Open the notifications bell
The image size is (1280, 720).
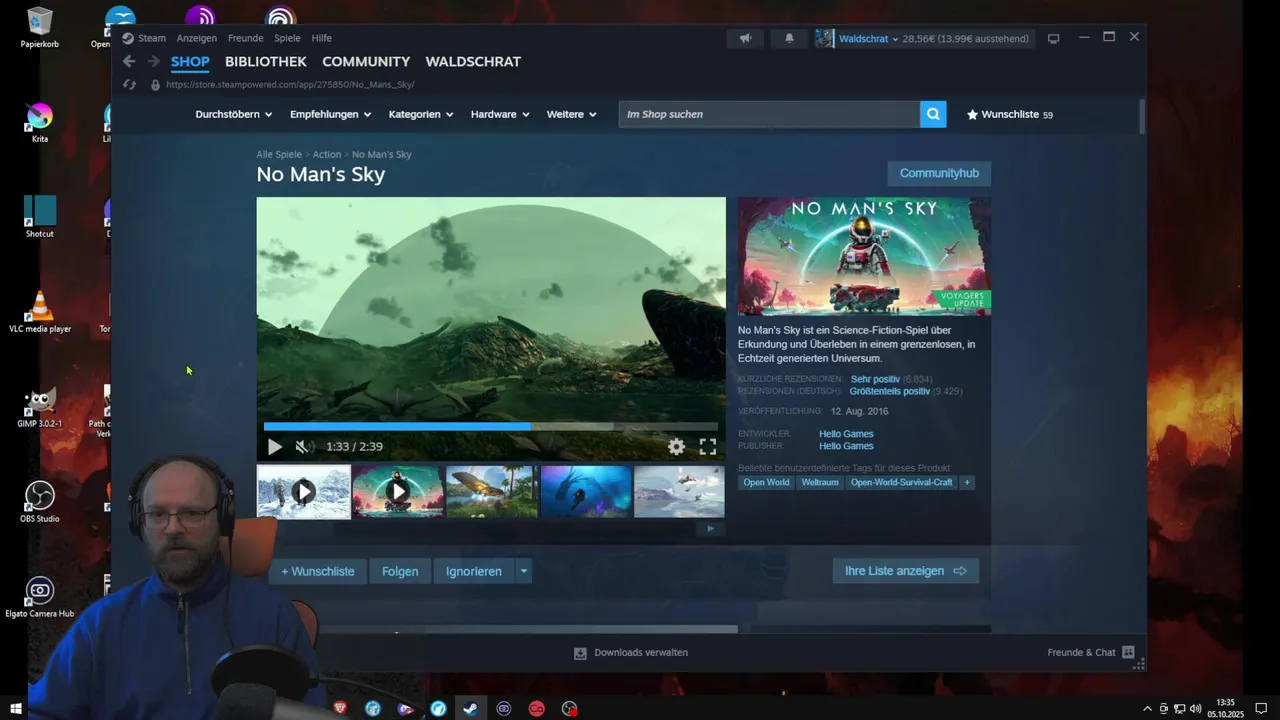[789, 38]
